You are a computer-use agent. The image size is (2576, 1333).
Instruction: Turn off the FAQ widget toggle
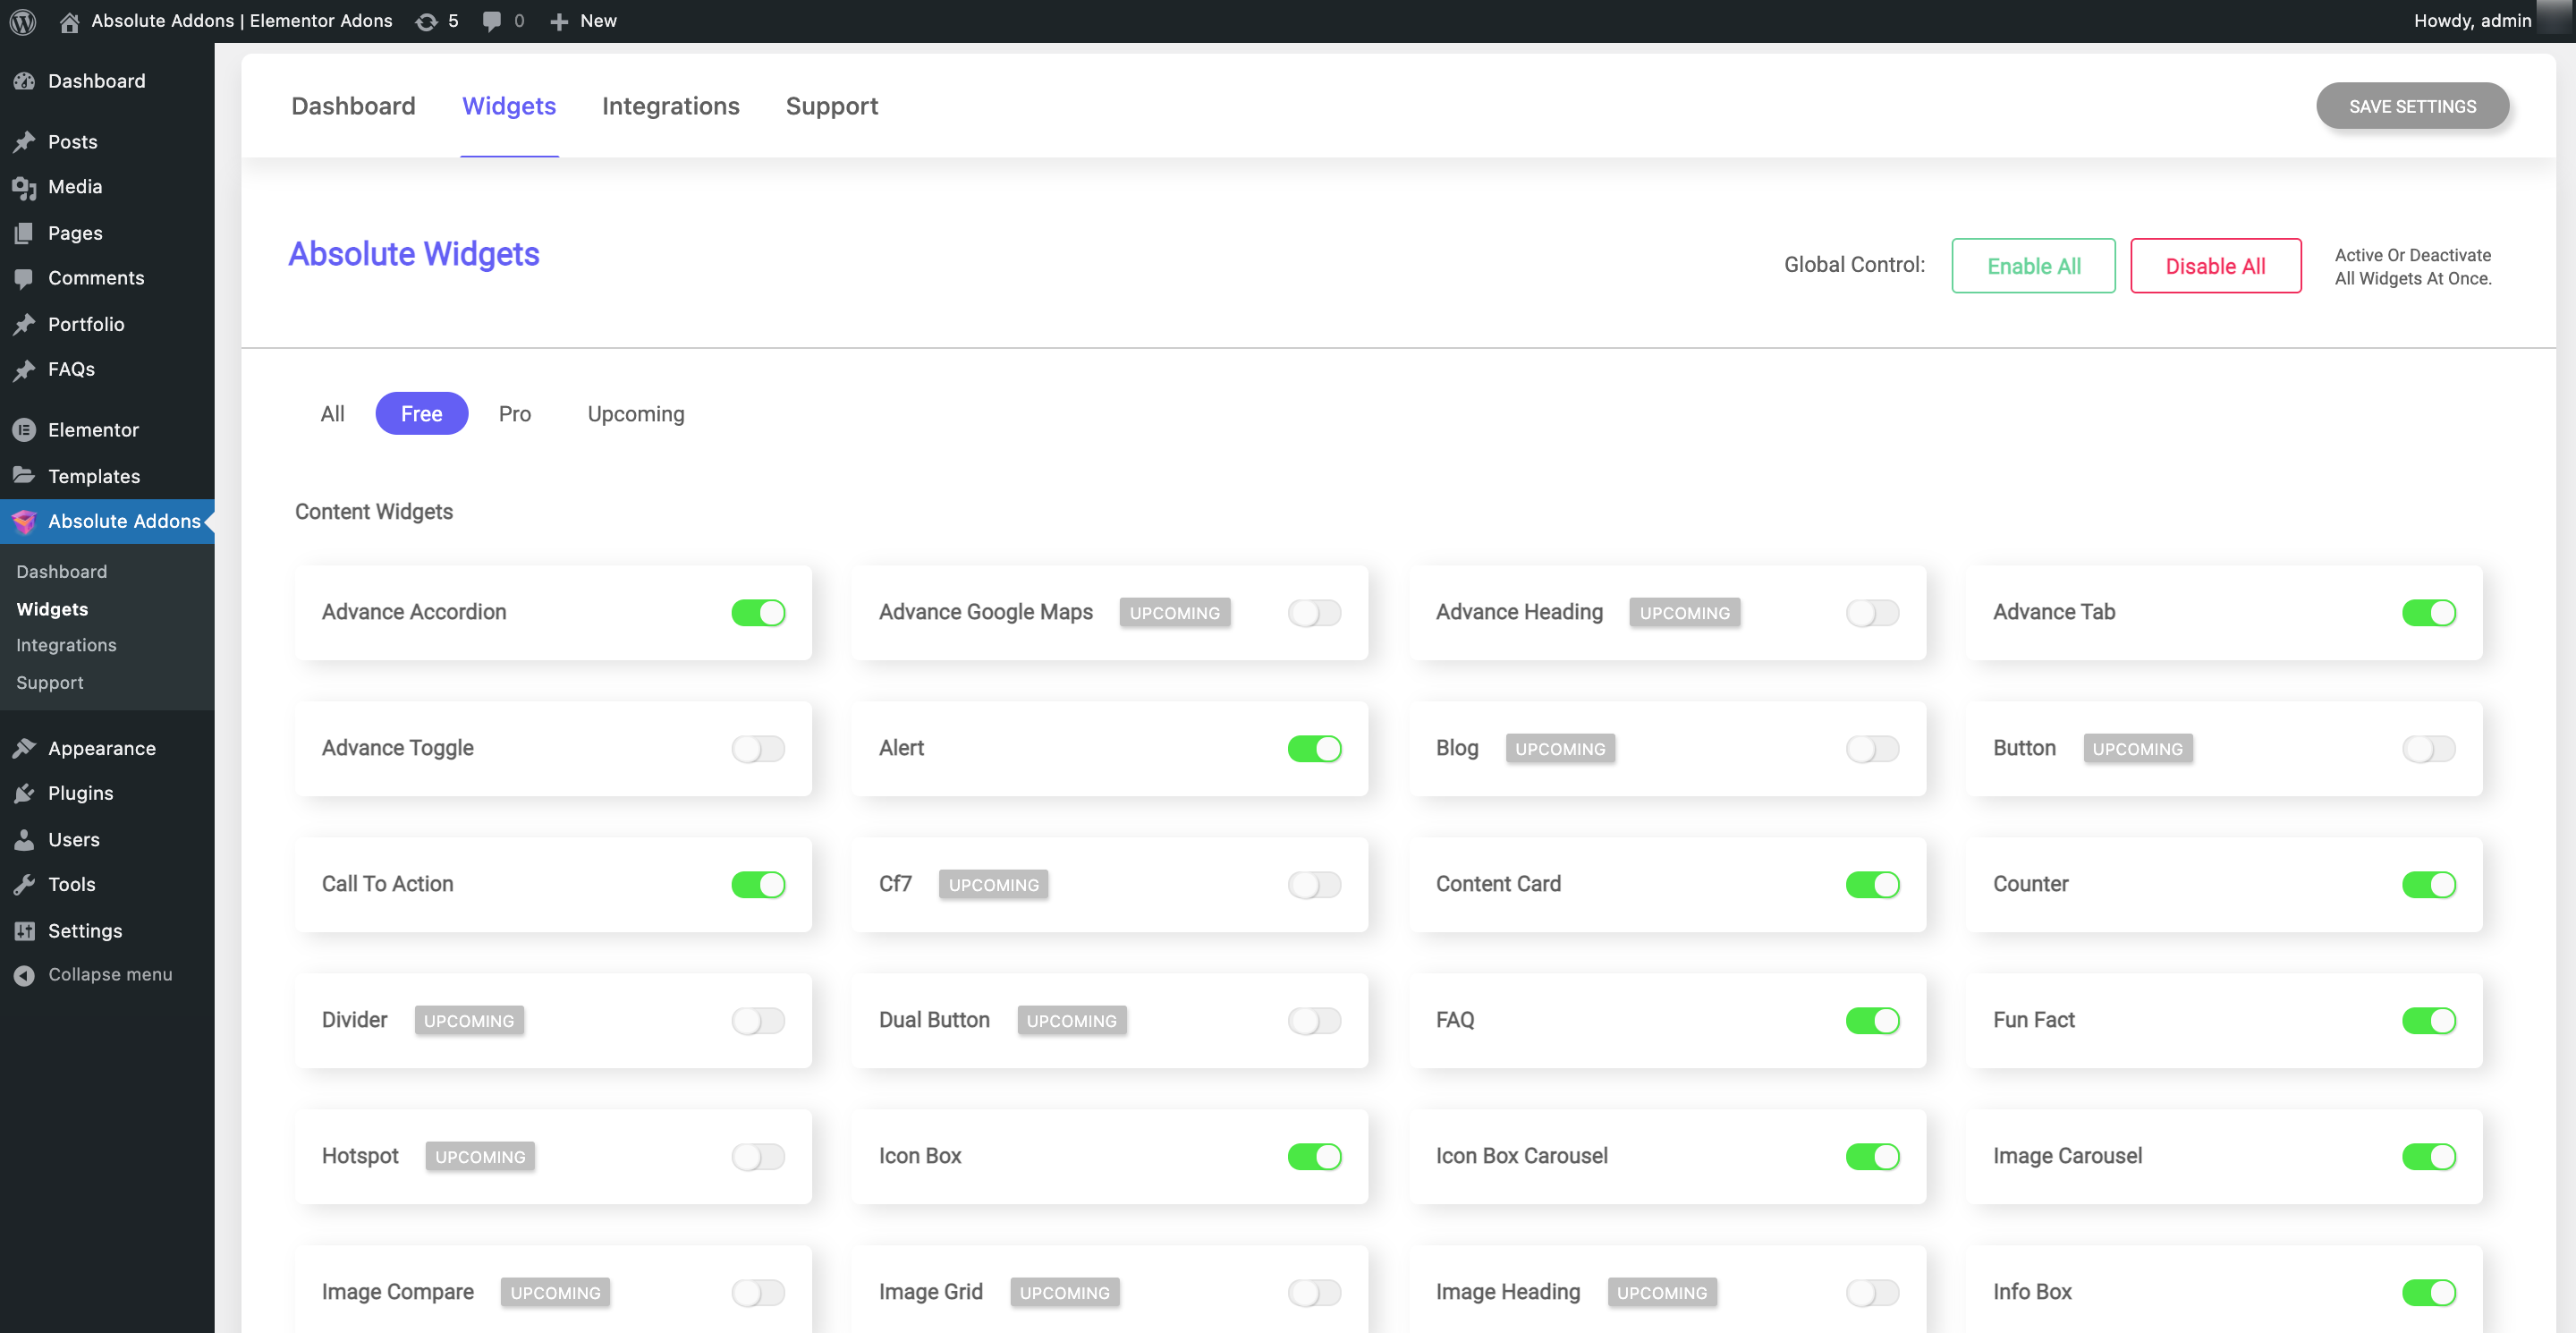1872,1020
